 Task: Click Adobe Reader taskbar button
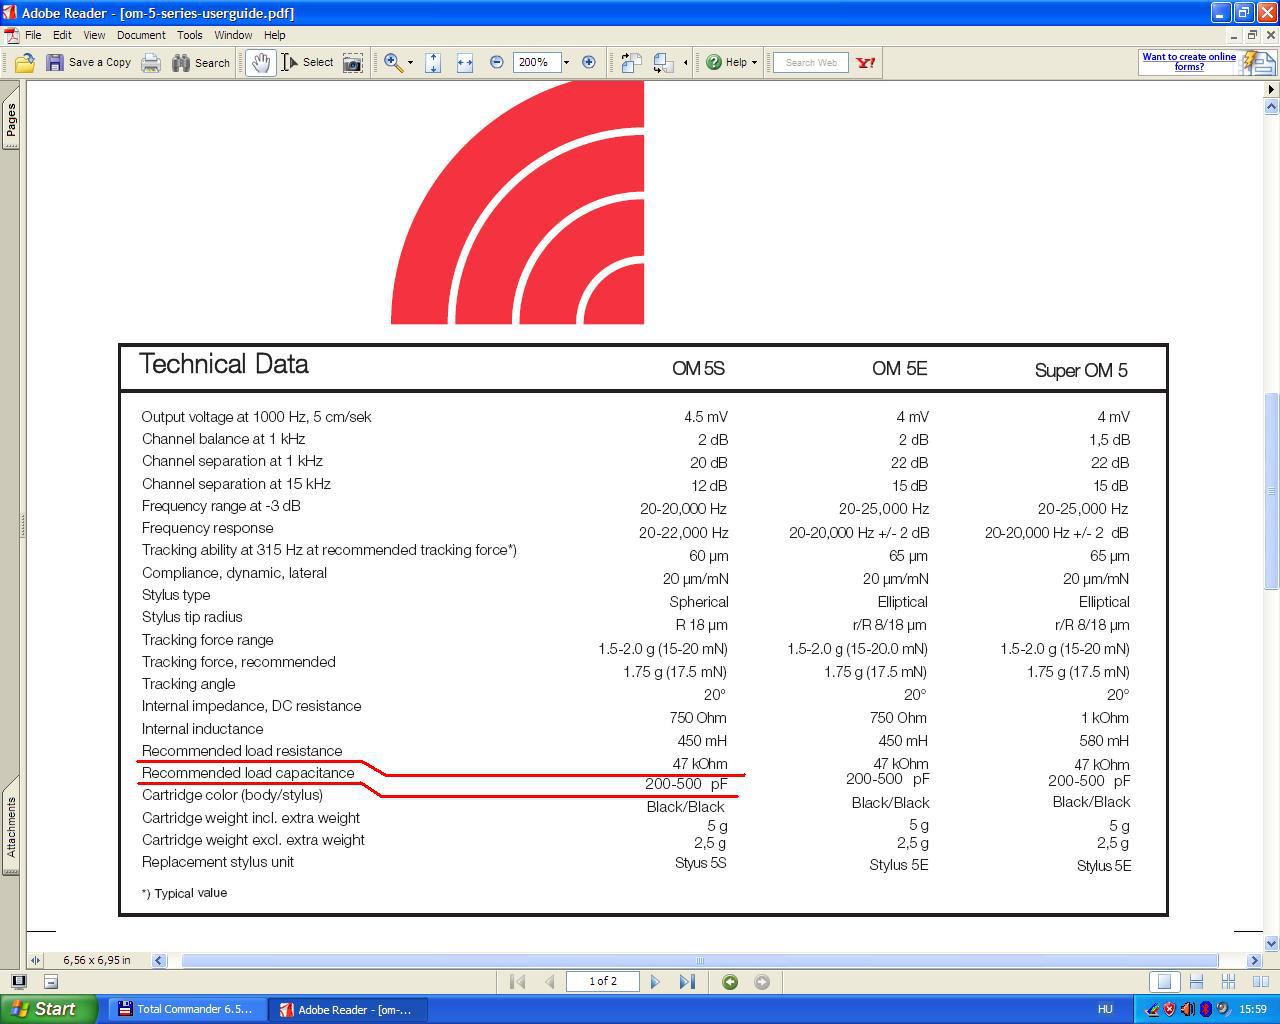pyautogui.click(x=349, y=1009)
